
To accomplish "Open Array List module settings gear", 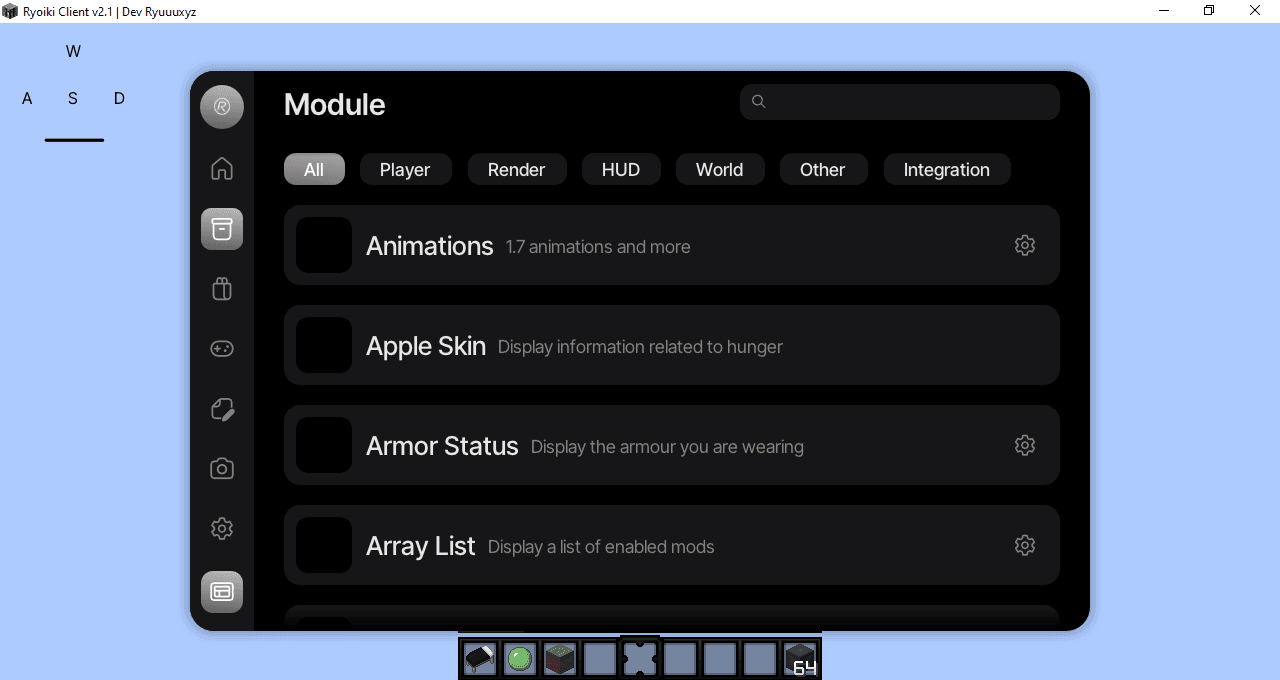I will point(1025,545).
